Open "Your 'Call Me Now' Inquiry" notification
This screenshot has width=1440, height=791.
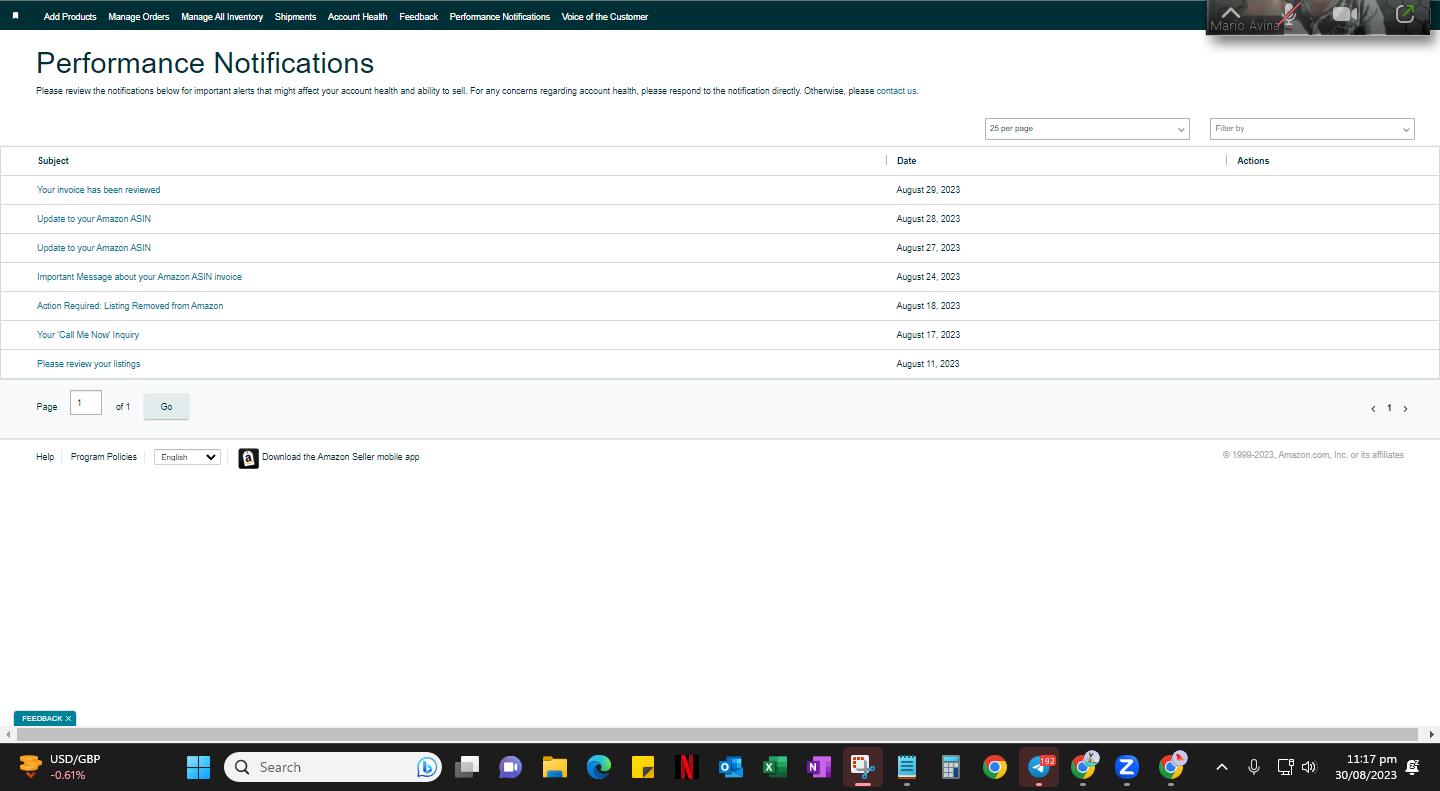(88, 335)
